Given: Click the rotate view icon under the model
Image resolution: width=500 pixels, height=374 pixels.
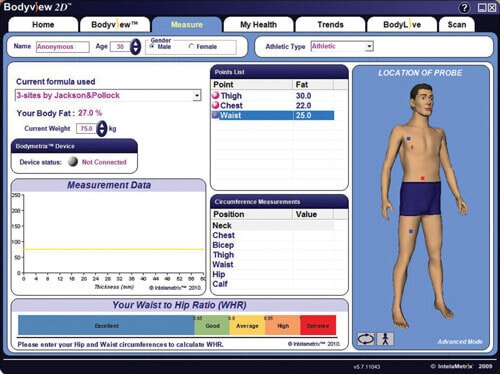Looking at the screenshot, I should [x=366, y=339].
